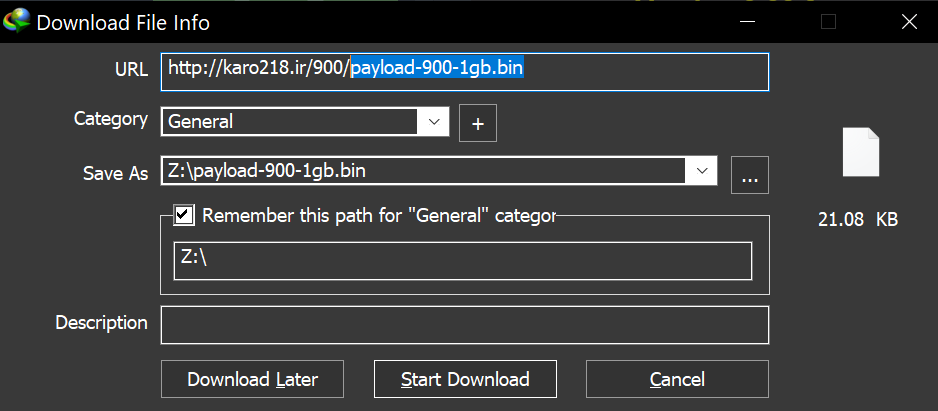This screenshot has height=411, width=938.
Task: Select the General category combo box
Action: click(x=305, y=122)
